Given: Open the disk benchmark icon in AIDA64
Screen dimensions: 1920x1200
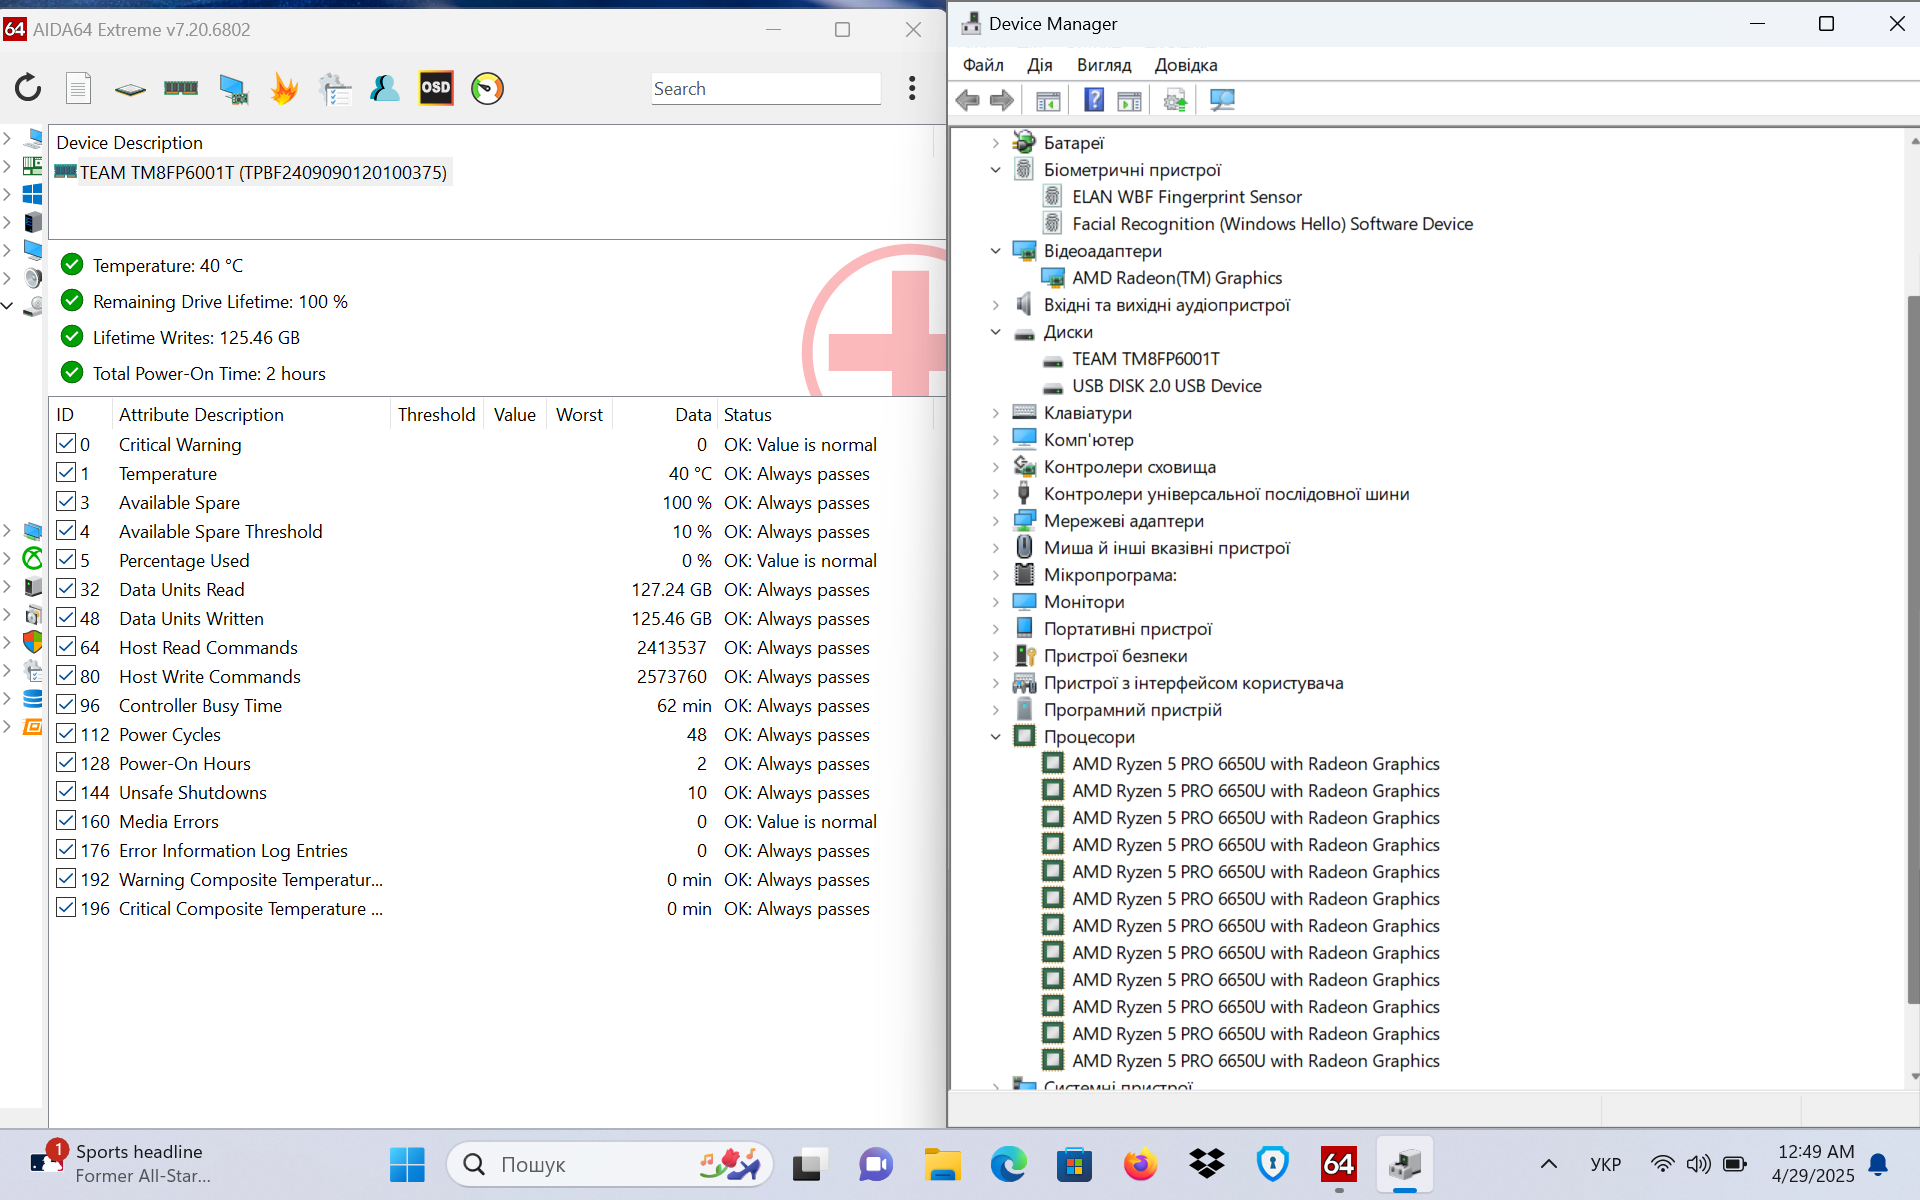Looking at the screenshot, I should click(x=130, y=89).
